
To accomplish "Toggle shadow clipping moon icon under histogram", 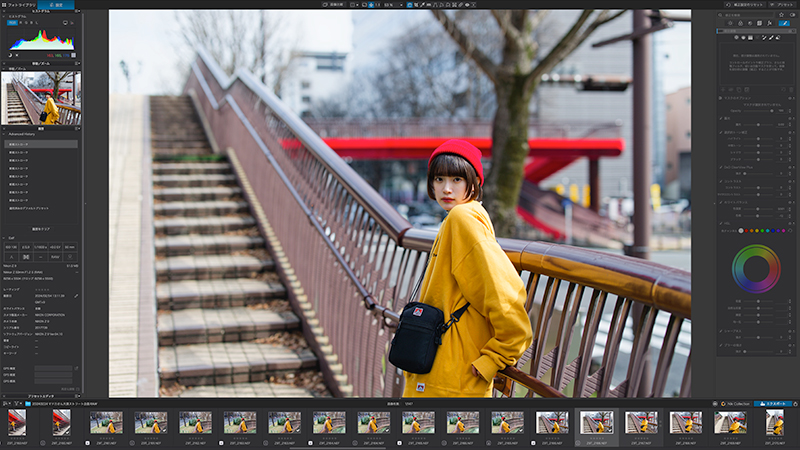I will coord(10,55).
